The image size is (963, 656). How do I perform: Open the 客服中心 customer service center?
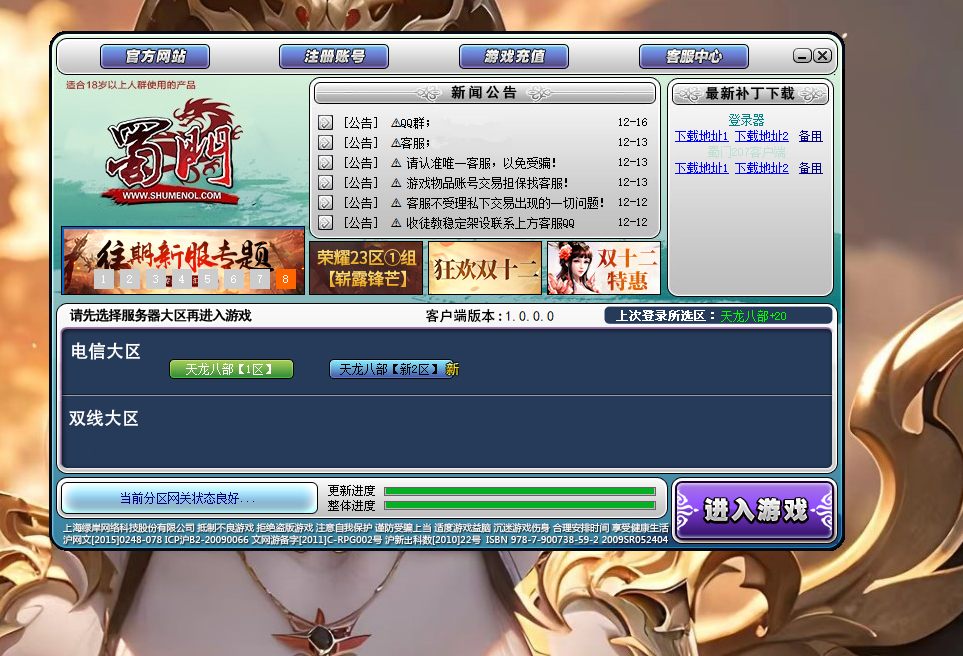693,56
